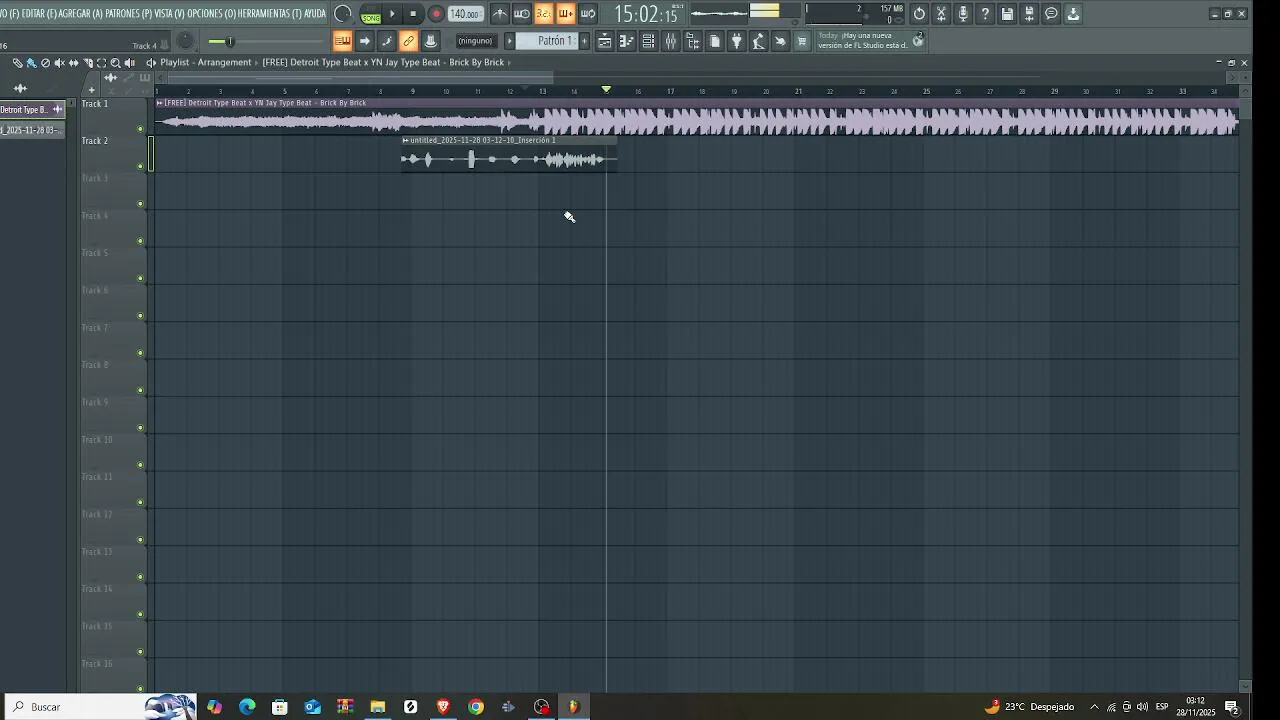Open the plugin picker plug icon

(x=737, y=41)
